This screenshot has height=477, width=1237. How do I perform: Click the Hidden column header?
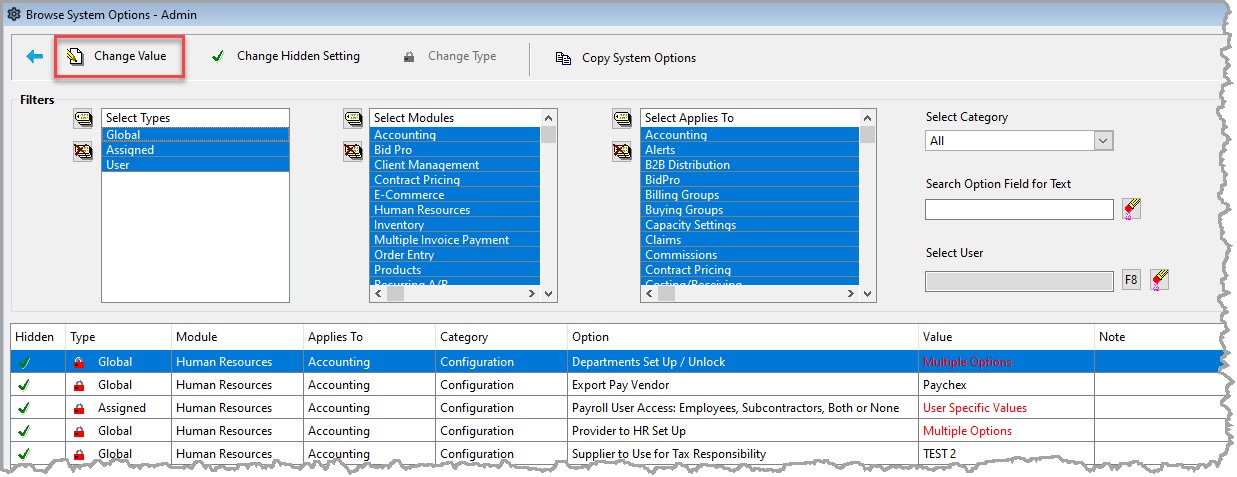(37, 337)
